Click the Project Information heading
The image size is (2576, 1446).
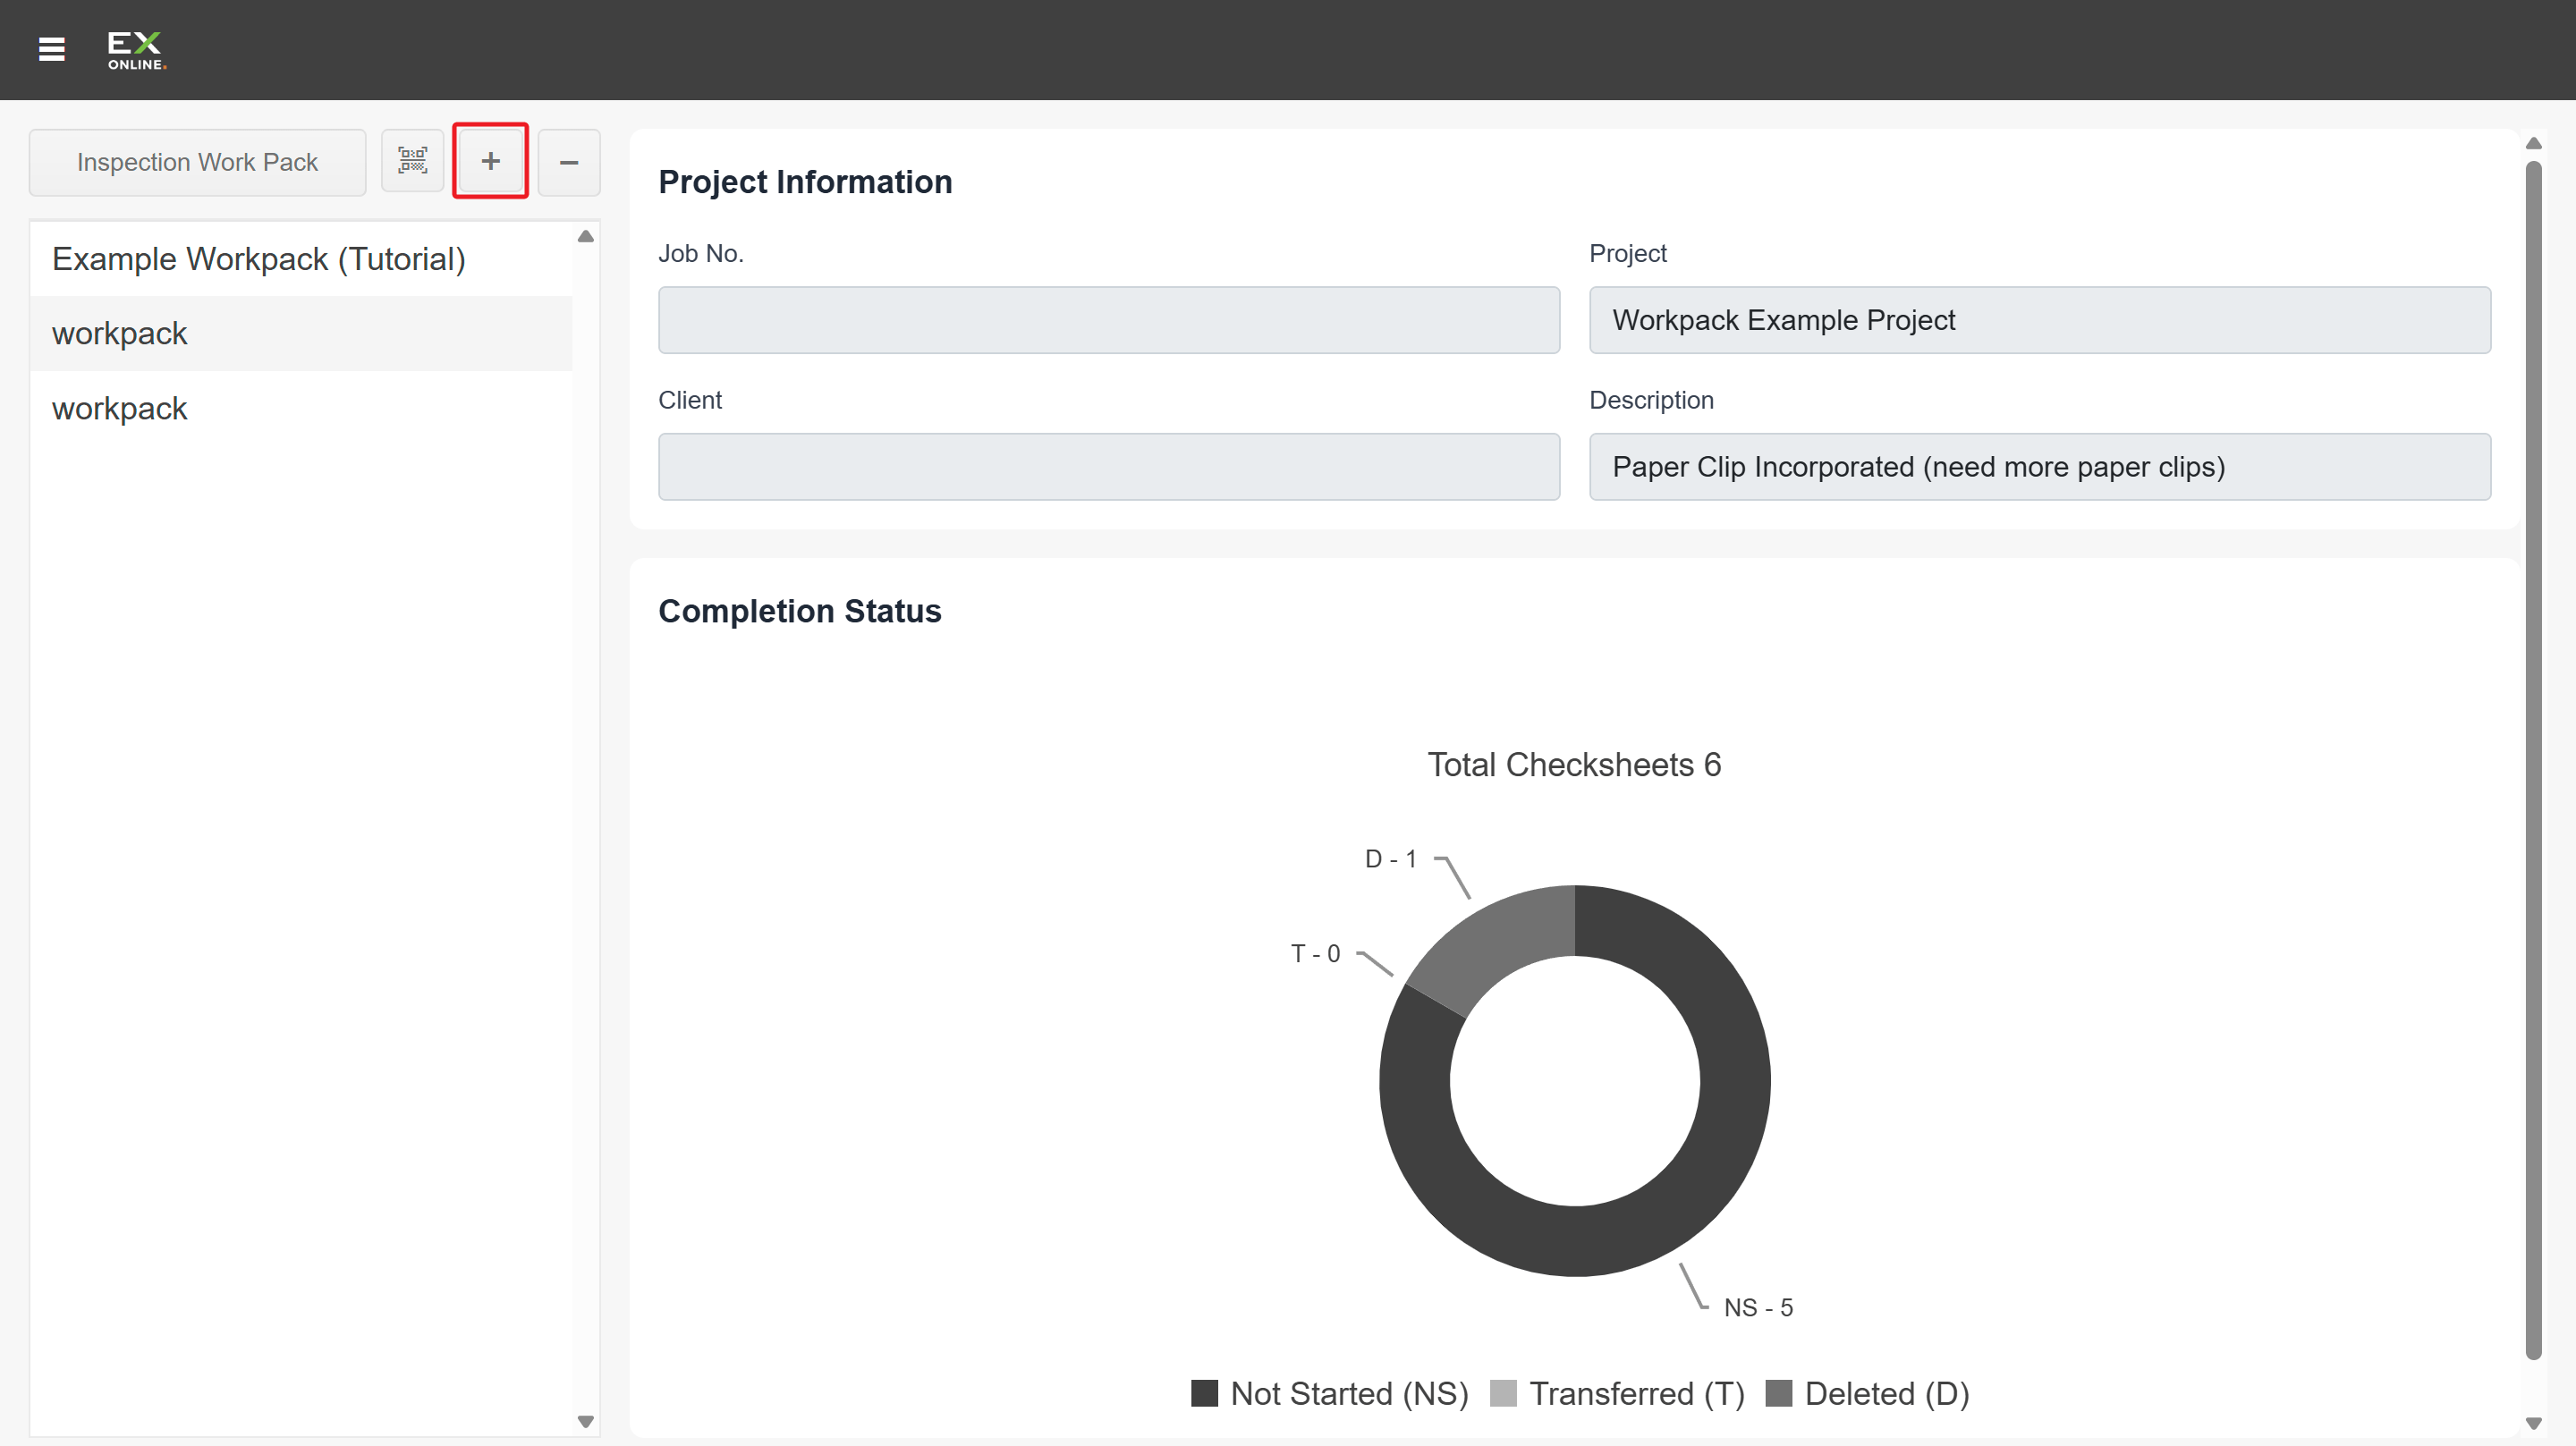pos(805,182)
